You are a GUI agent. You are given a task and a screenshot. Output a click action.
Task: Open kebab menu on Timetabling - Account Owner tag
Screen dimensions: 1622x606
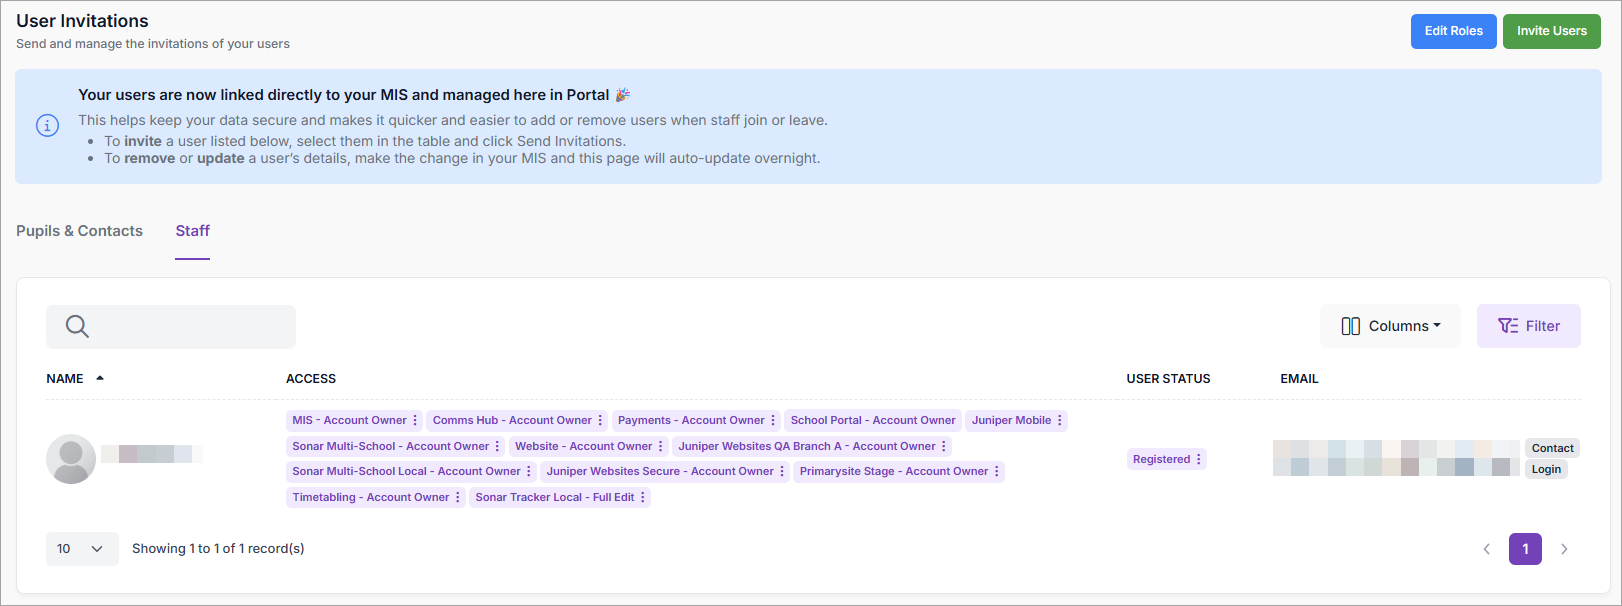point(458,498)
